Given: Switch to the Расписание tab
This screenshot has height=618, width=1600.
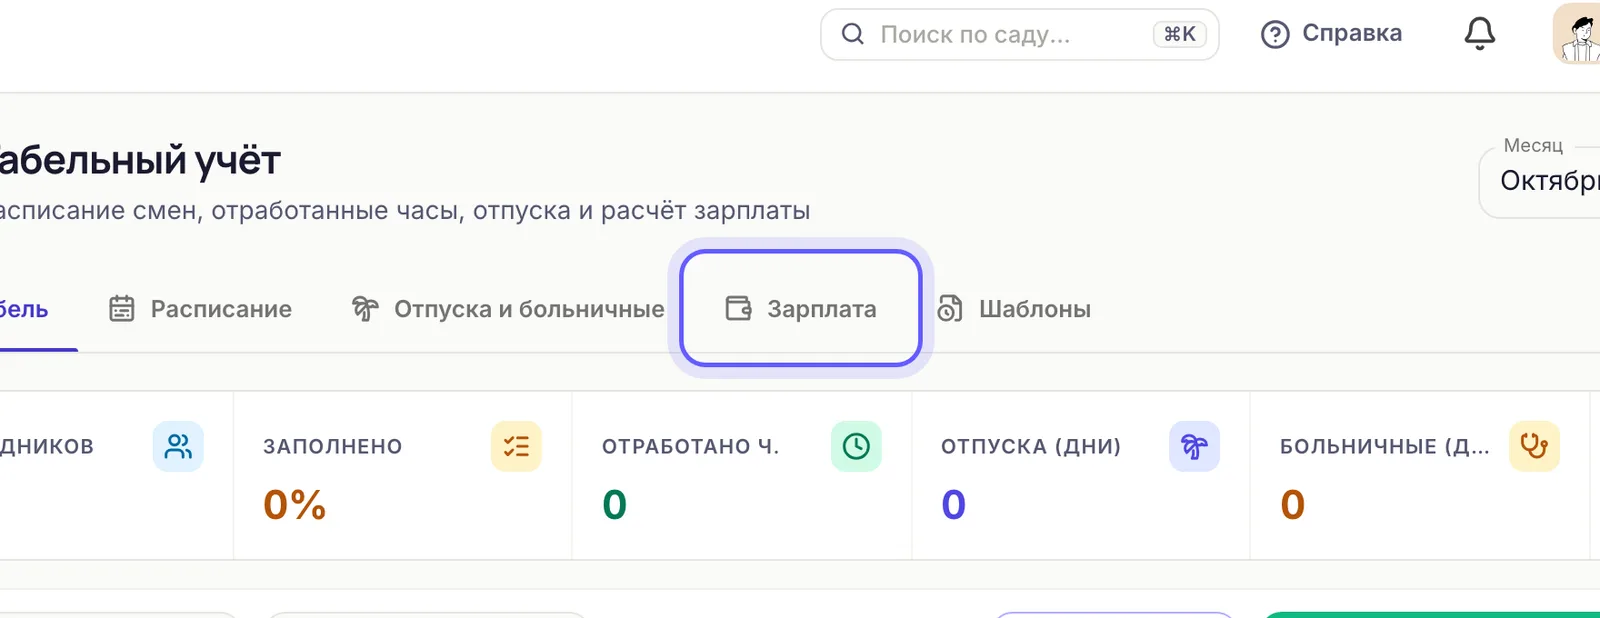Looking at the screenshot, I should 200,309.
